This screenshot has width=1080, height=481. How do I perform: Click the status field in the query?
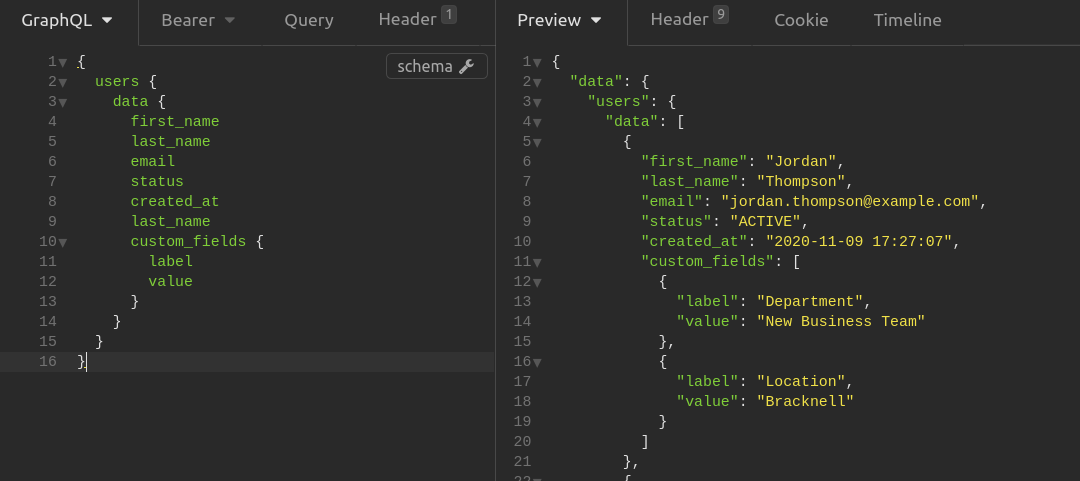point(157,182)
